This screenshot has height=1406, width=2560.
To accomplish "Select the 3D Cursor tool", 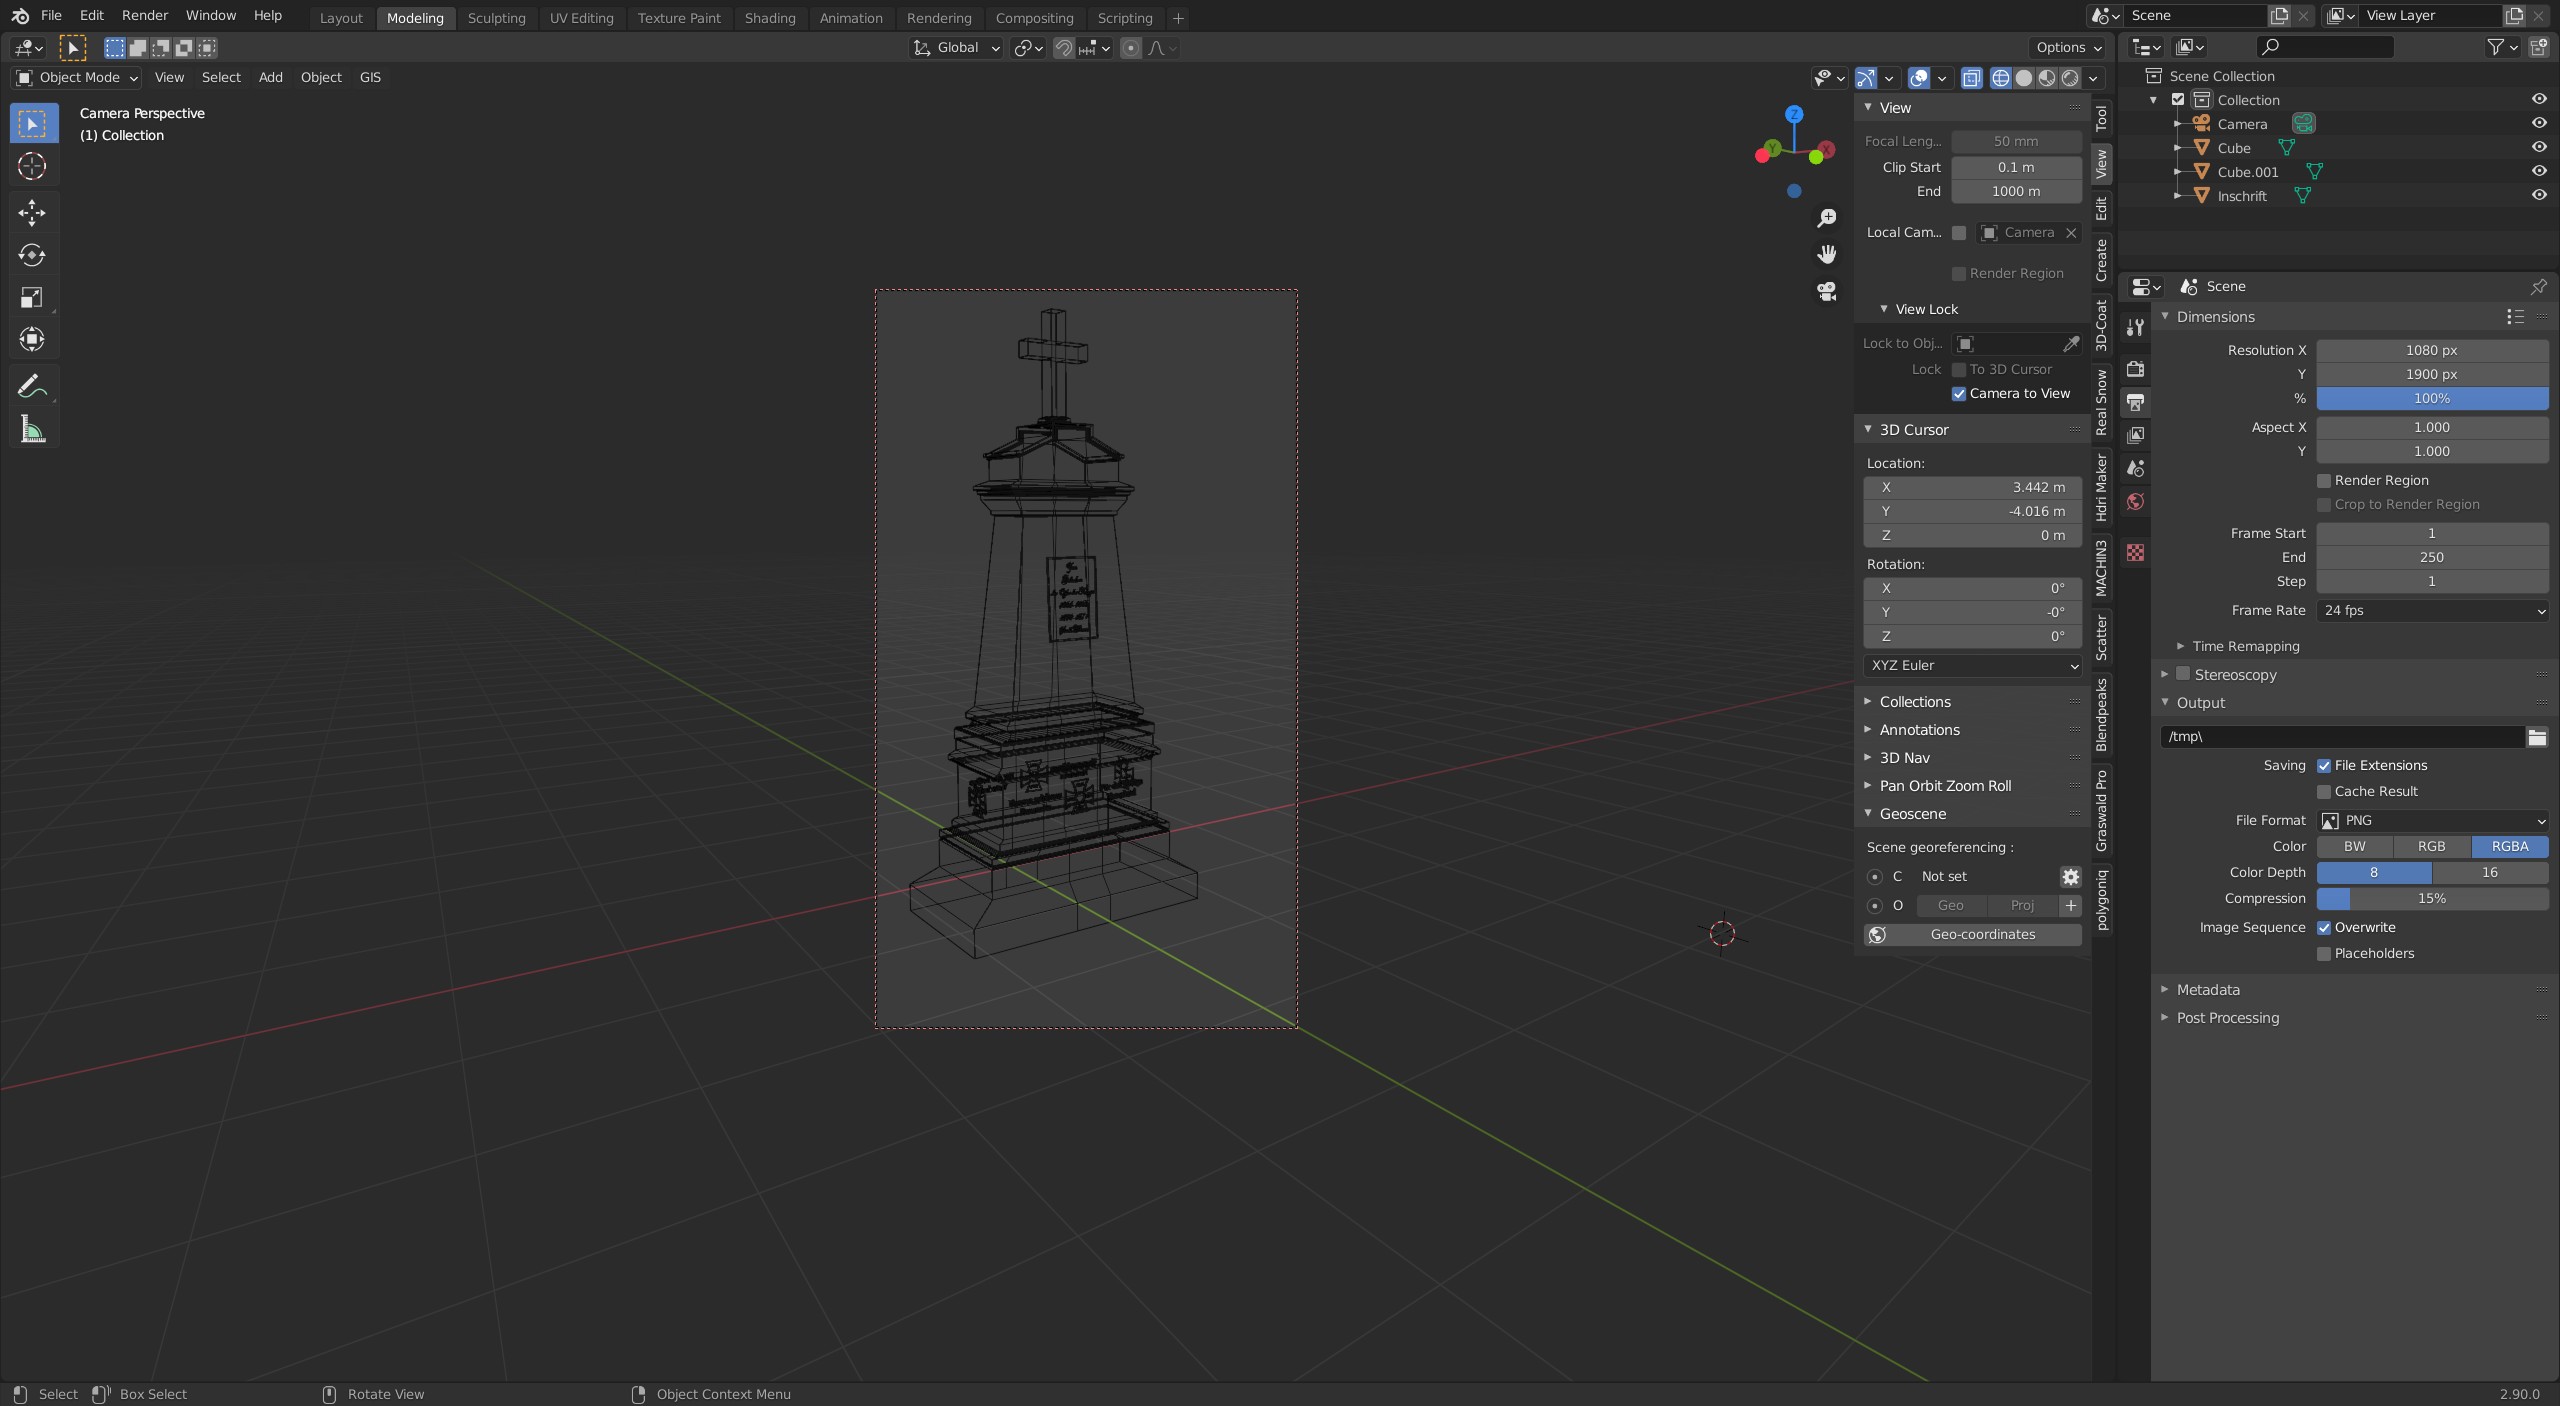I will pyautogui.click(x=32, y=166).
